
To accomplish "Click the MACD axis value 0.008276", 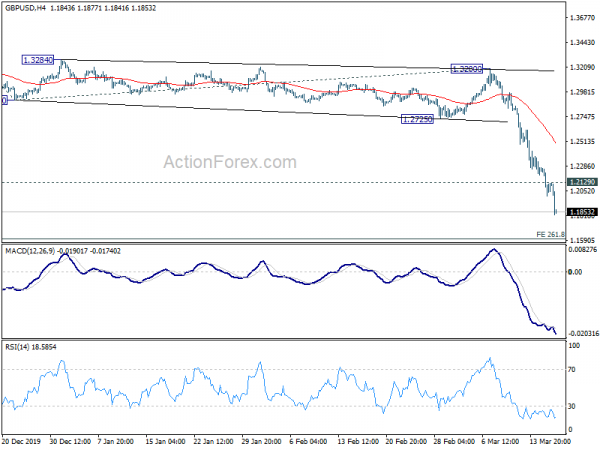I will (583, 249).
